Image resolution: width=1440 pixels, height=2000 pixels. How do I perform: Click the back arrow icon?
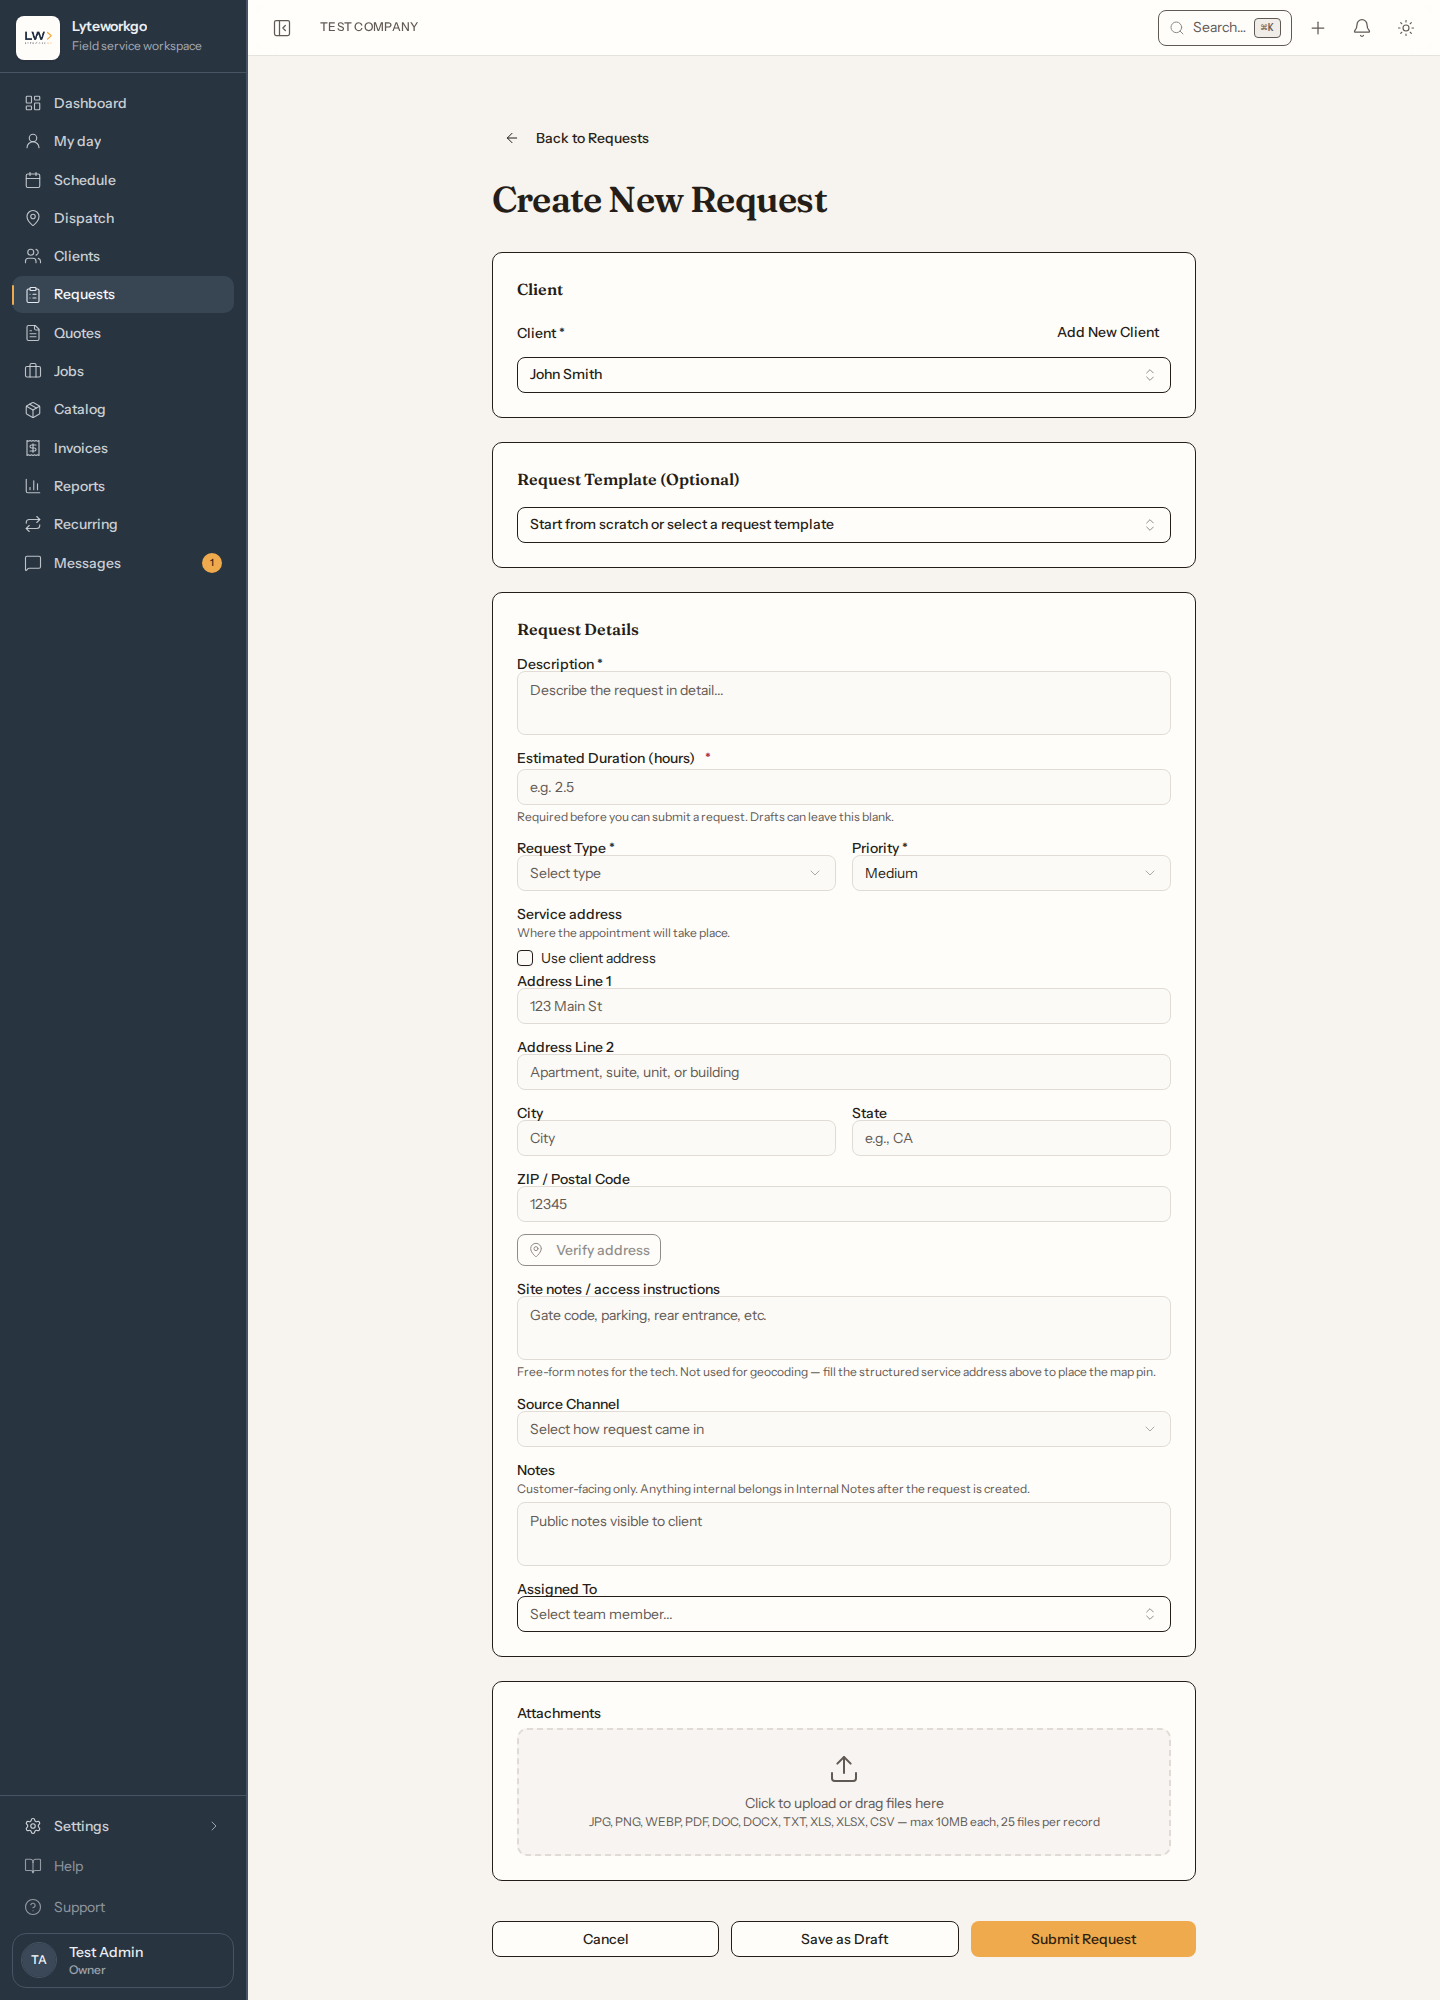click(x=512, y=138)
